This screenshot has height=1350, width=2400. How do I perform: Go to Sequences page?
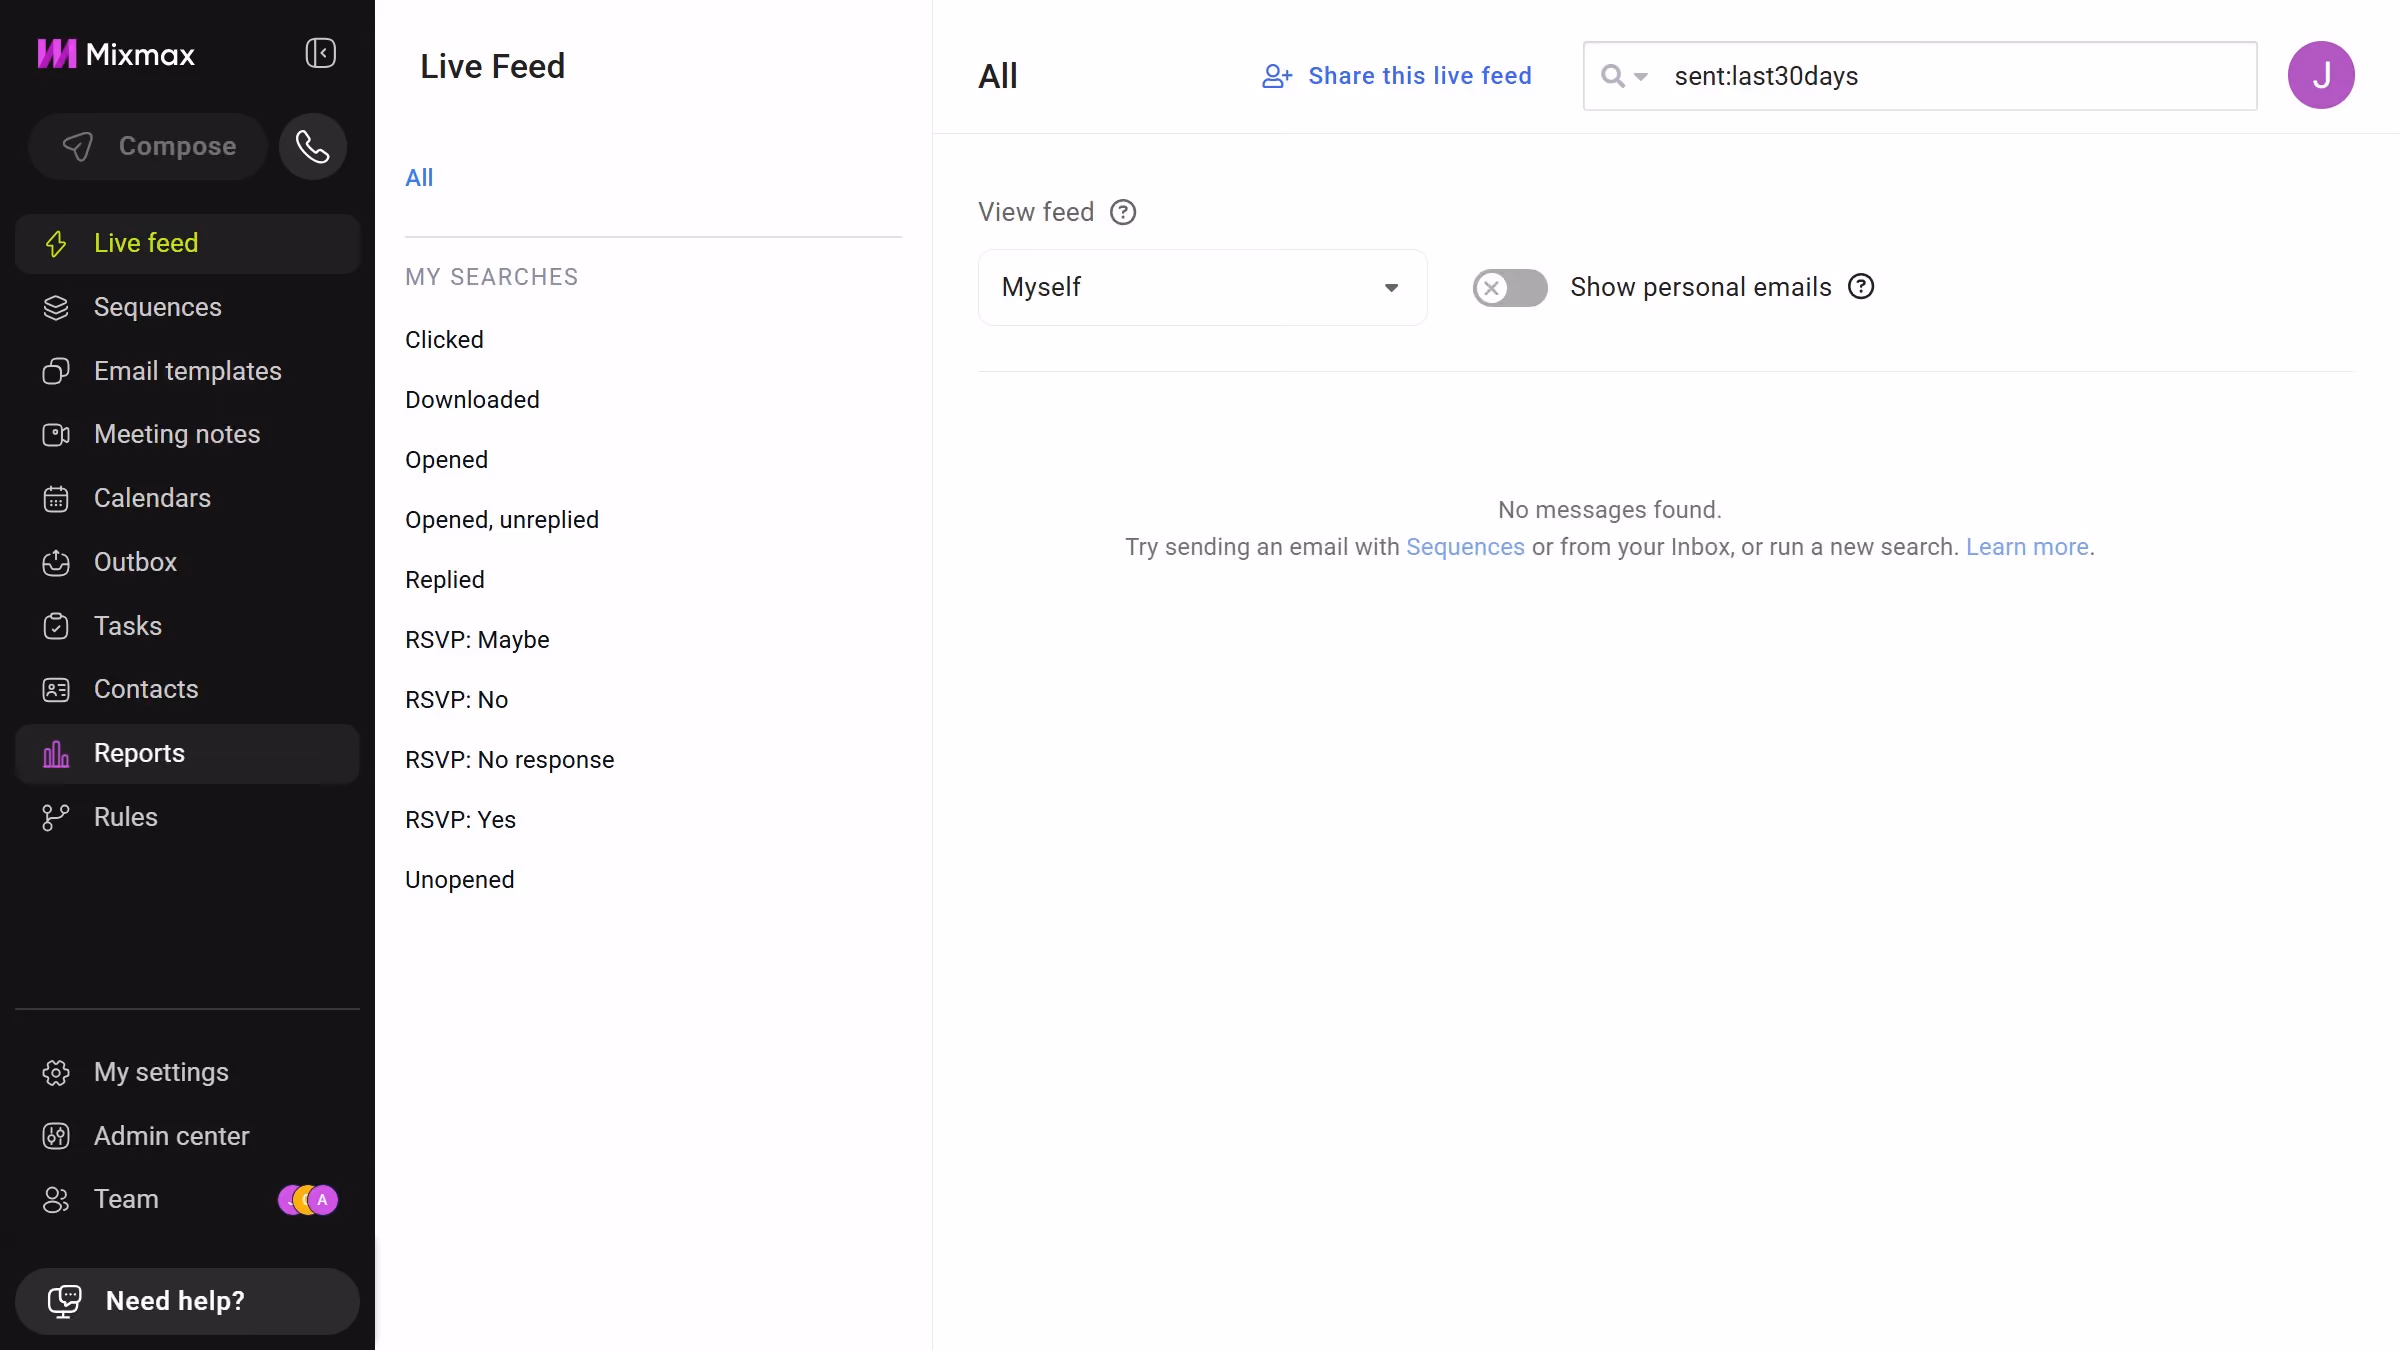click(187, 307)
